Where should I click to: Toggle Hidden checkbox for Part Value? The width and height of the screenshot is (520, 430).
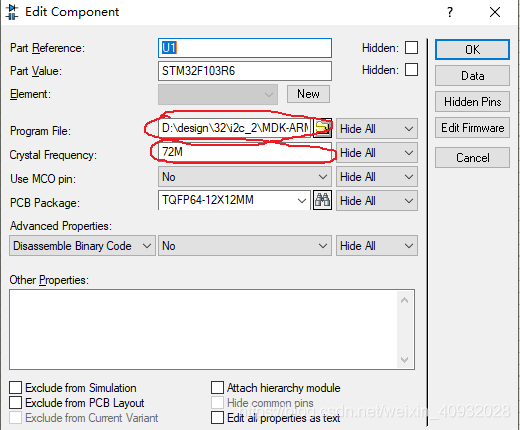(411, 70)
